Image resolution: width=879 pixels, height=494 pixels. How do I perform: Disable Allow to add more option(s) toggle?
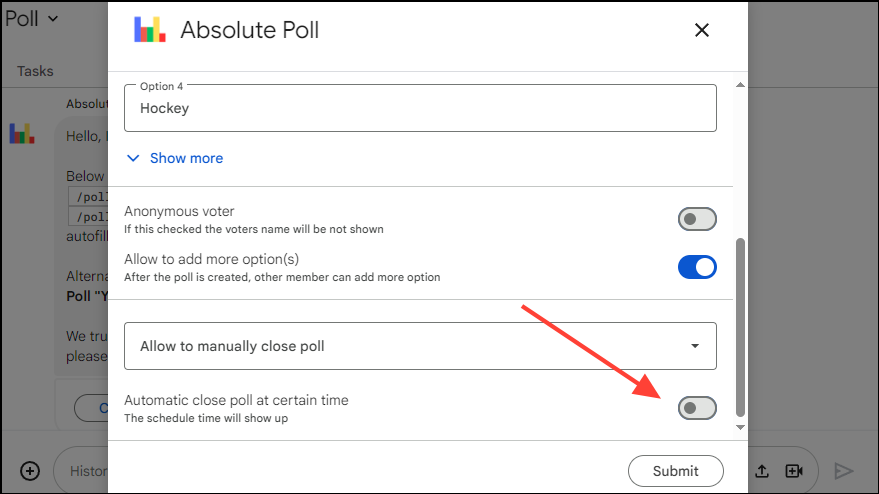click(x=697, y=267)
